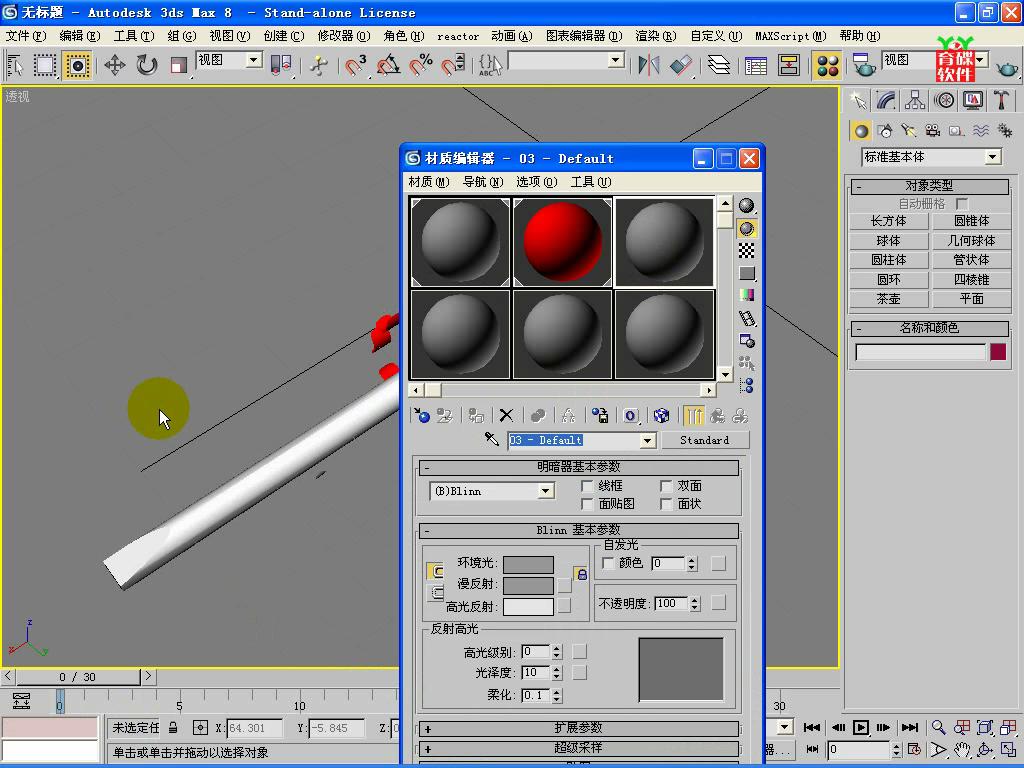Enable the 面贴图 face map checkbox
Image resolution: width=1024 pixels, height=768 pixels.
tap(586, 504)
